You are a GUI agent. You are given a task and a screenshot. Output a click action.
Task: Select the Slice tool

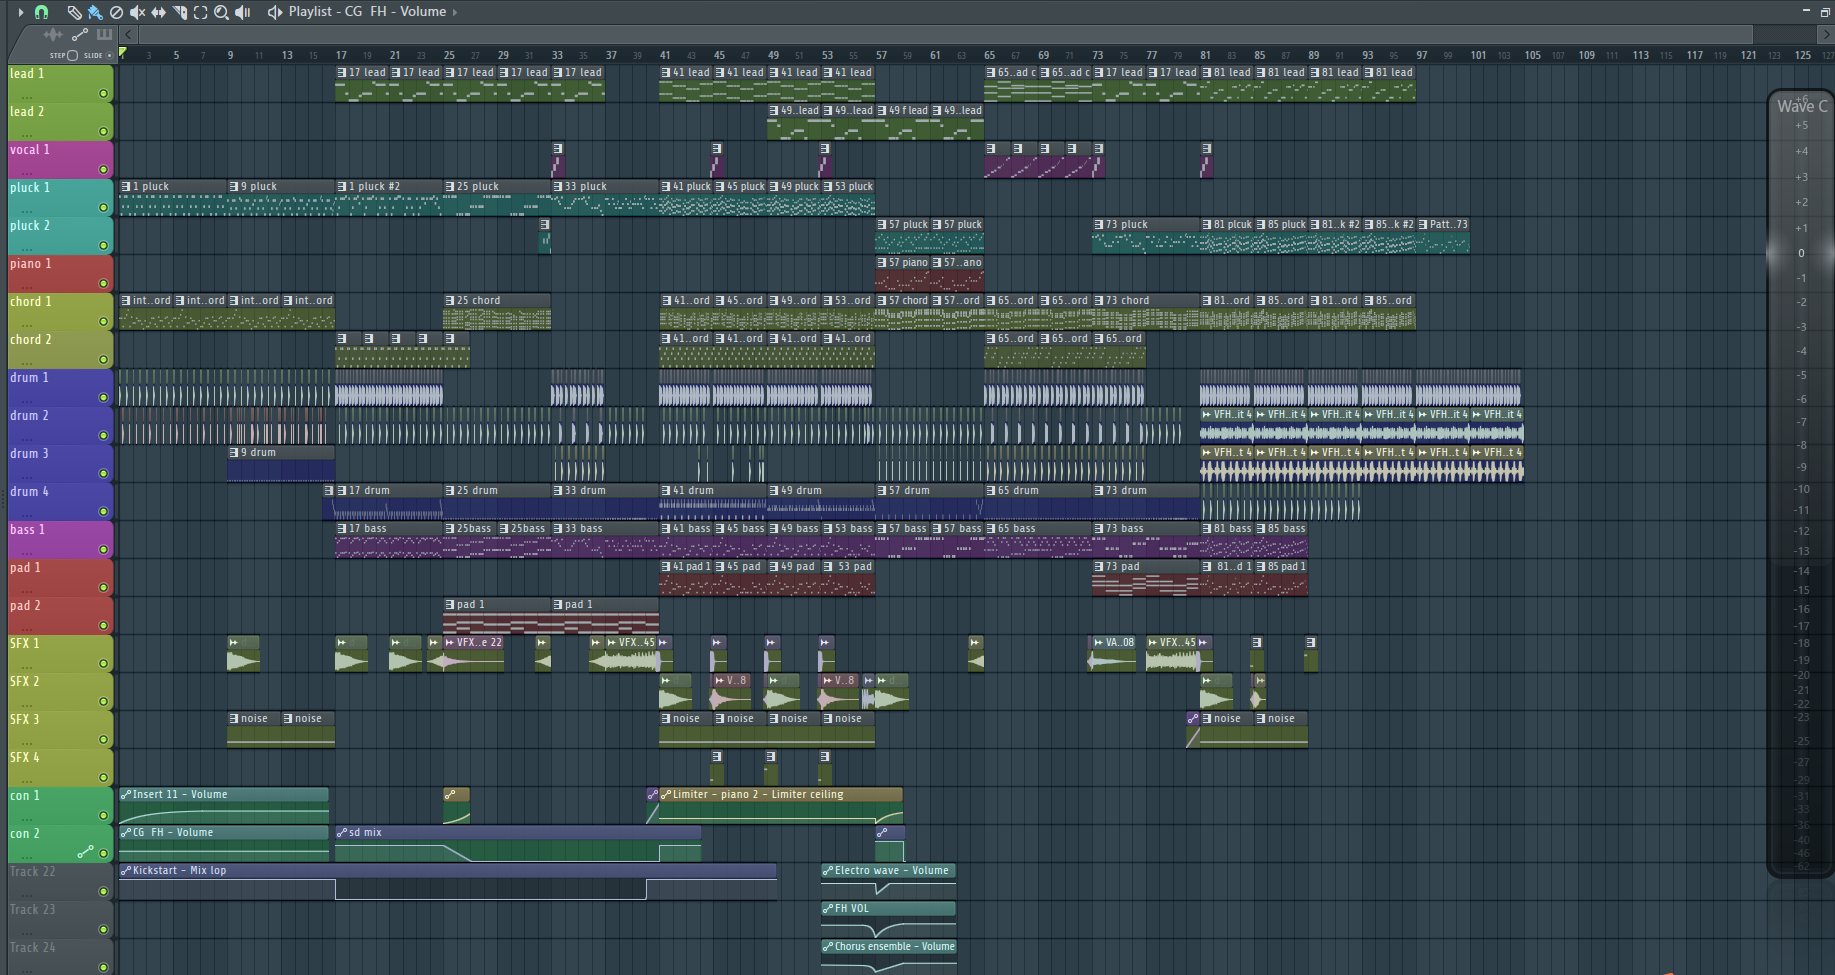point(180,12)
